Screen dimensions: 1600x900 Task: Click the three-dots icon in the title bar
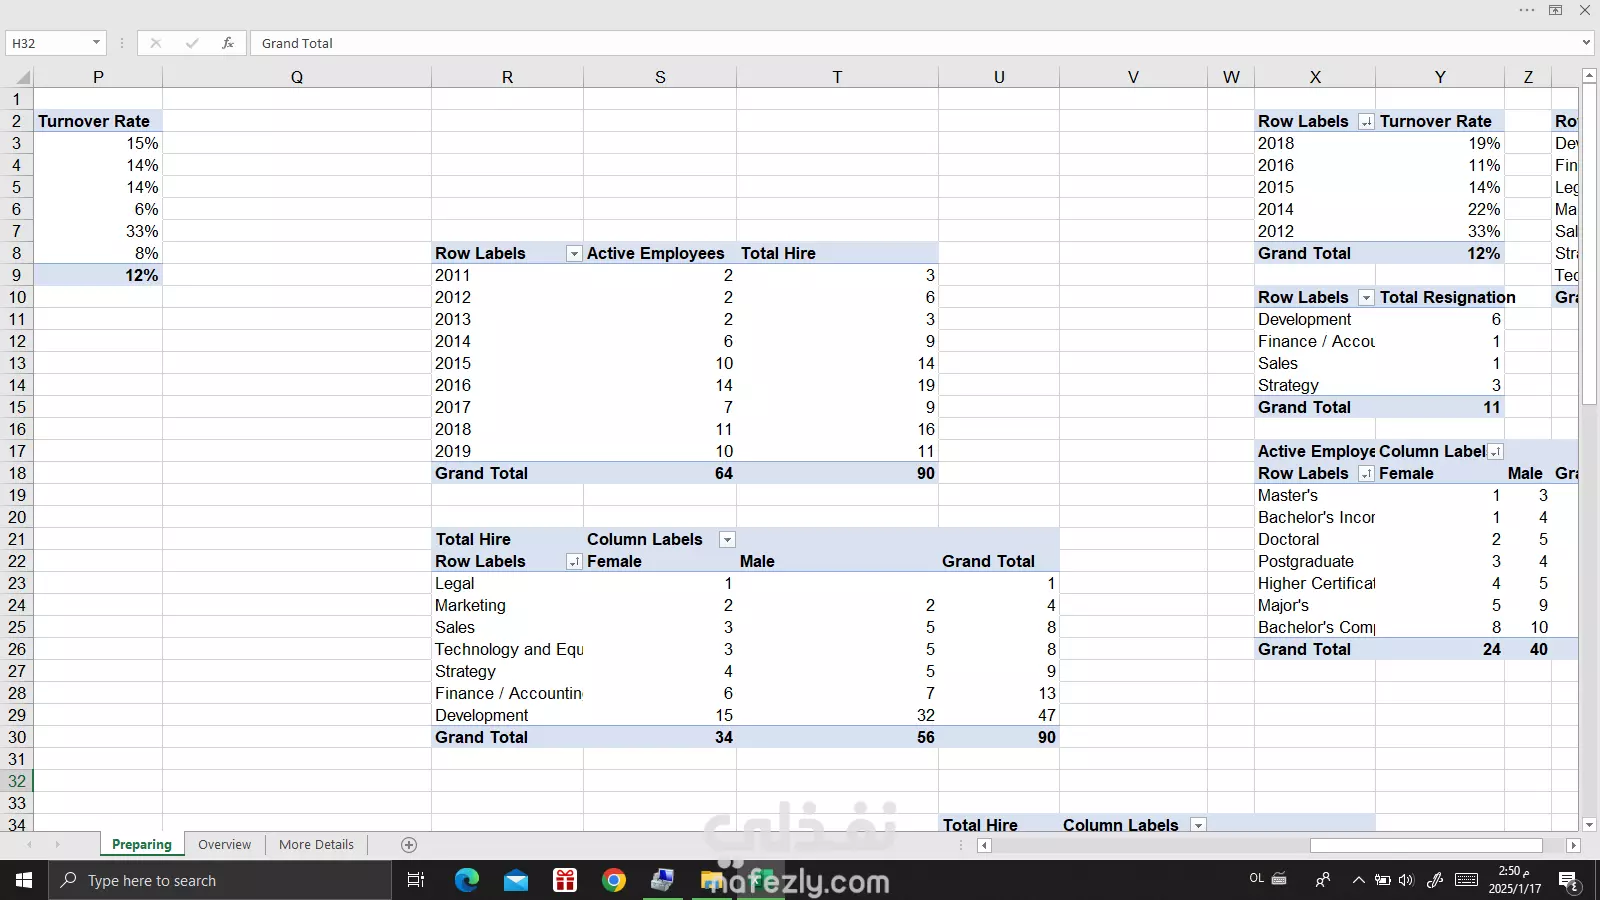[1527, 10]
